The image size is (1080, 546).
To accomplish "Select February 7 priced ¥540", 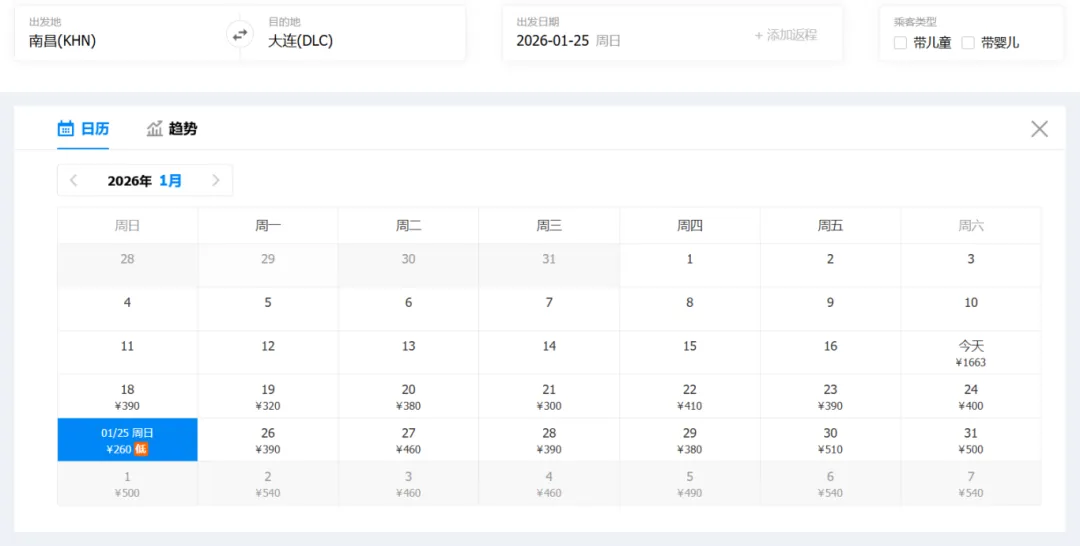I will pyautogui.click(x=971, y=483).
